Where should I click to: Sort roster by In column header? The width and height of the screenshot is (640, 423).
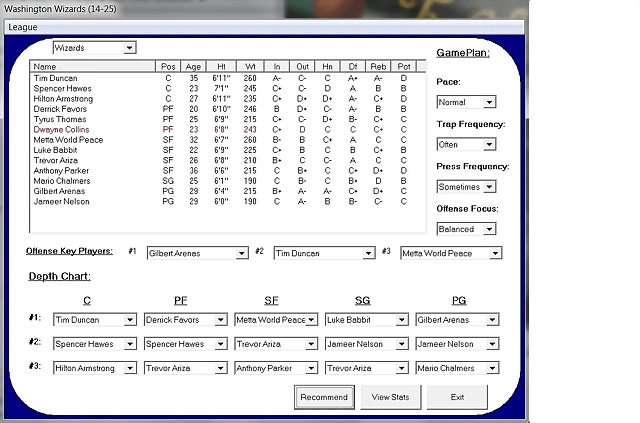click(x=277, y=66)
